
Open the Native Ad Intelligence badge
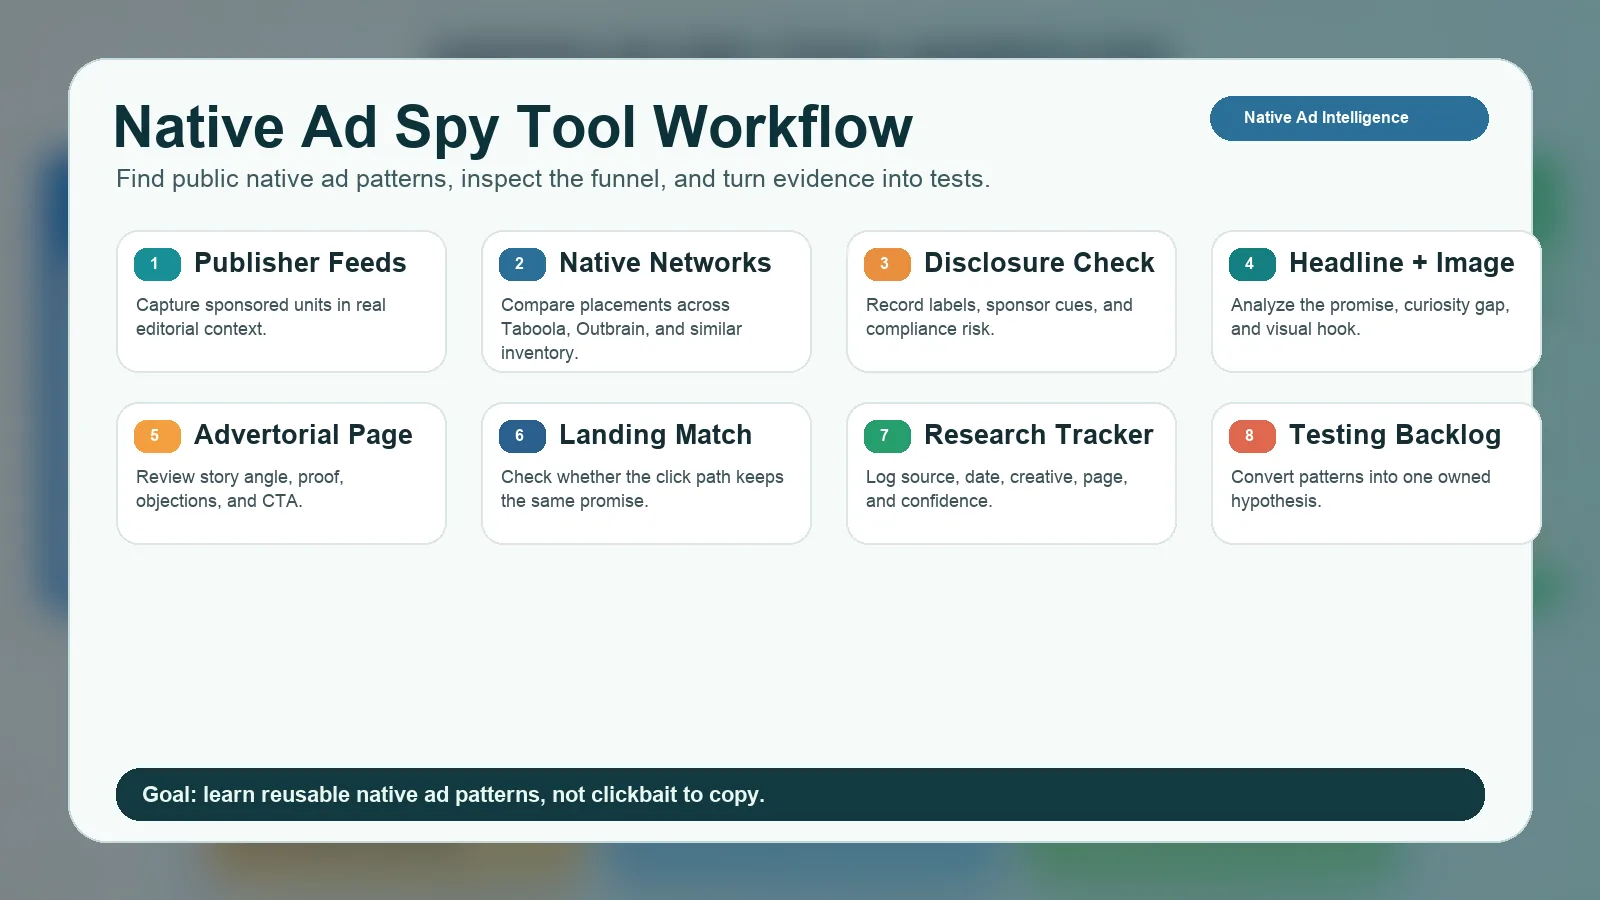[1348, 118]
